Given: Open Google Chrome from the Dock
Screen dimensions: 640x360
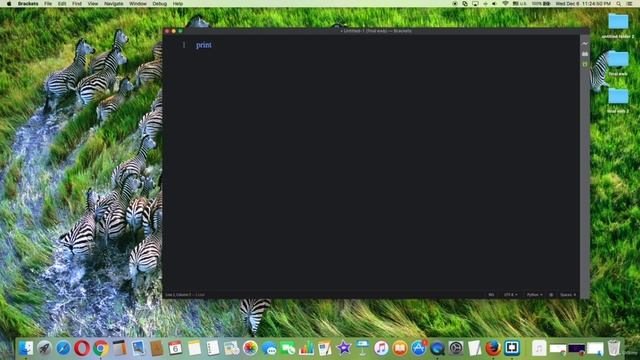Looking at the screenshot, I should click(101, 348).
